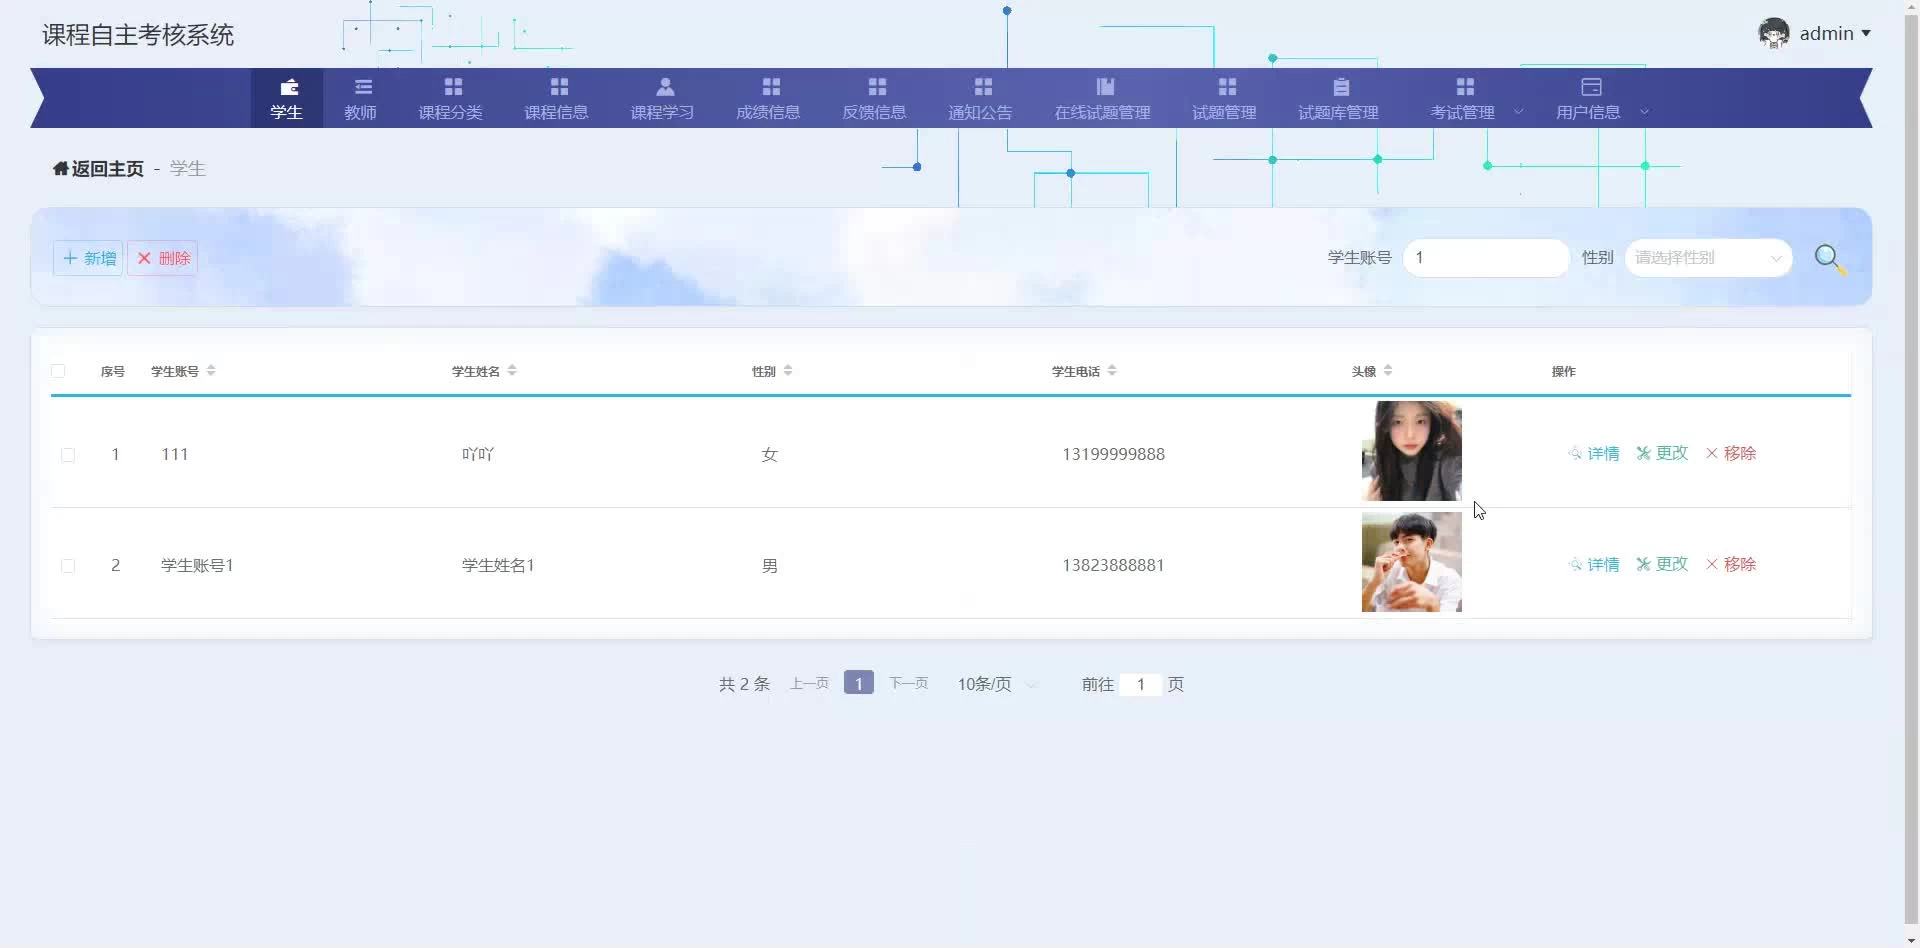The image size is (1920, 948).
Task: Click the 在线试题管理 book icon
Action: 1105,87
